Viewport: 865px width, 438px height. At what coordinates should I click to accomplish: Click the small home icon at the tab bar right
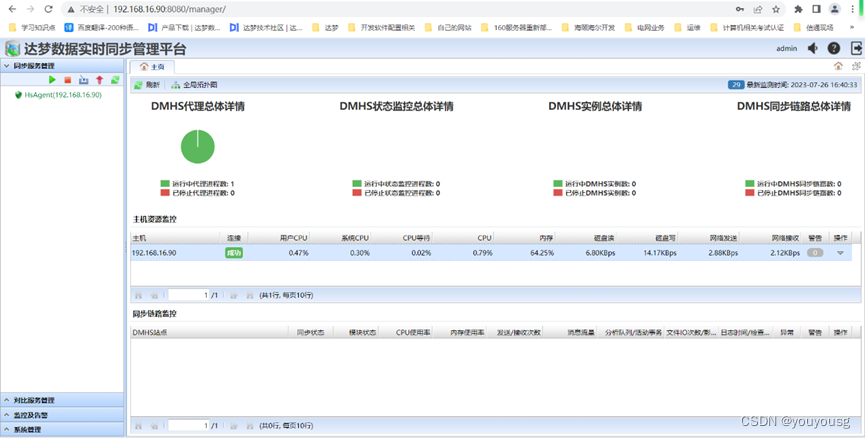point(838,66)
